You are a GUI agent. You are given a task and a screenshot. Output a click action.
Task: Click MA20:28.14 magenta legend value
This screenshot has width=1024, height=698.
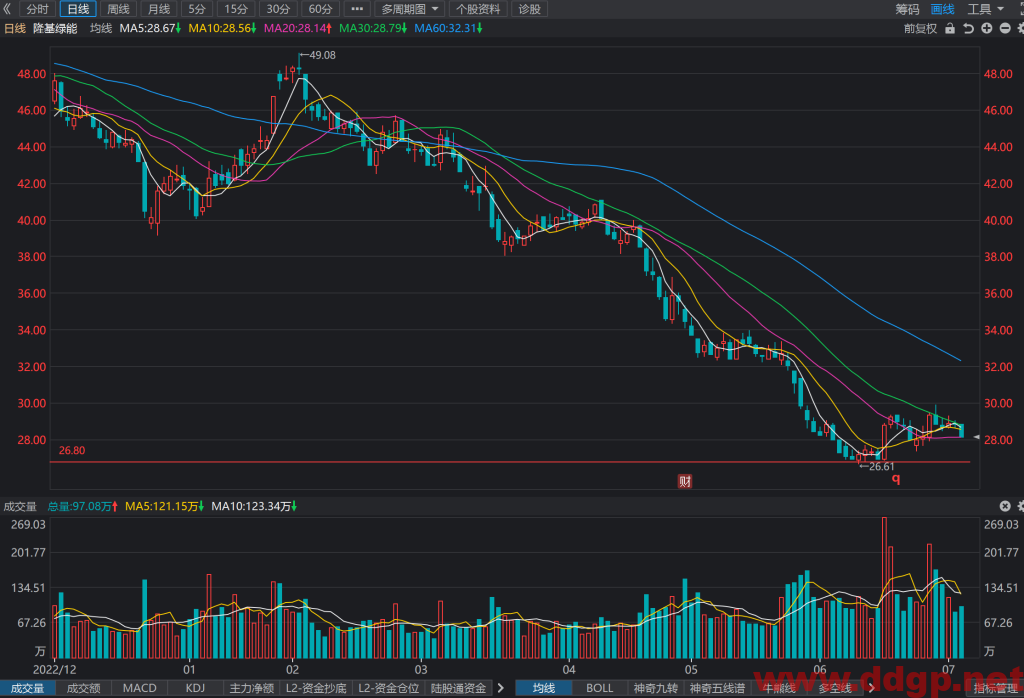pos(298,28)
